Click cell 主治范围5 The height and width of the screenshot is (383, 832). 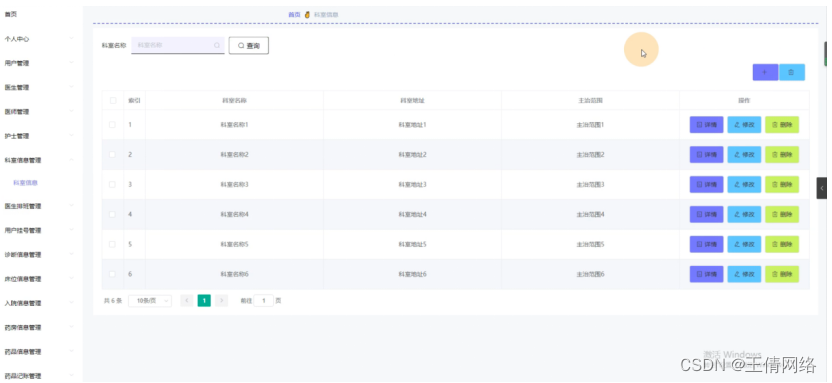click(x=591, y=245)
